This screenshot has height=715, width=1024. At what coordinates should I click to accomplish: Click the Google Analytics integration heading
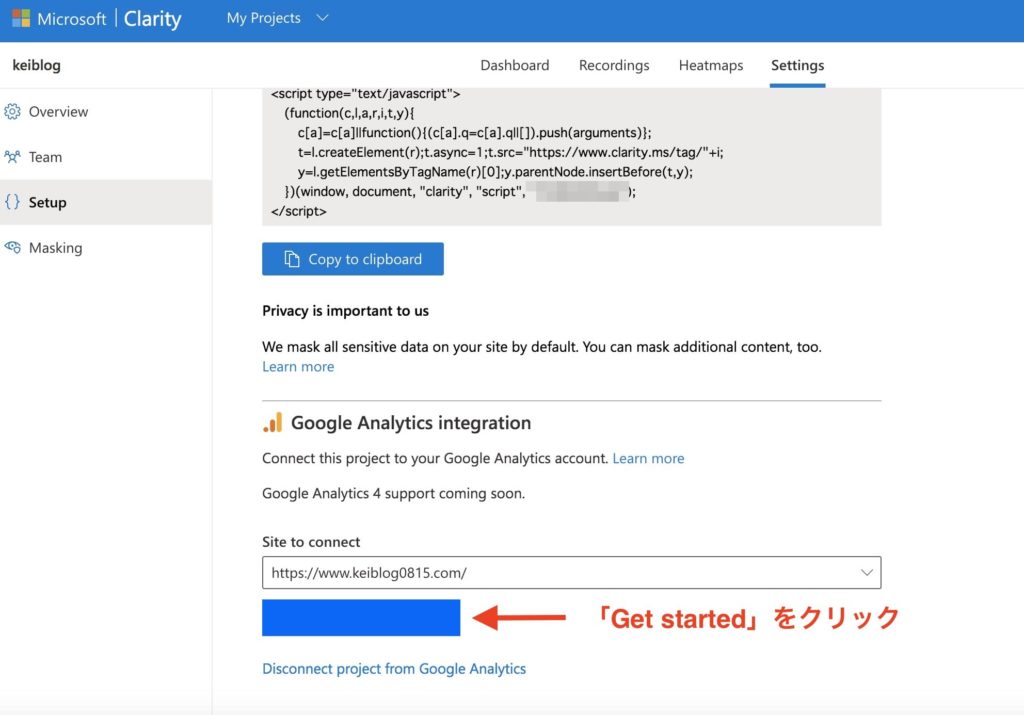coord(411,422)
